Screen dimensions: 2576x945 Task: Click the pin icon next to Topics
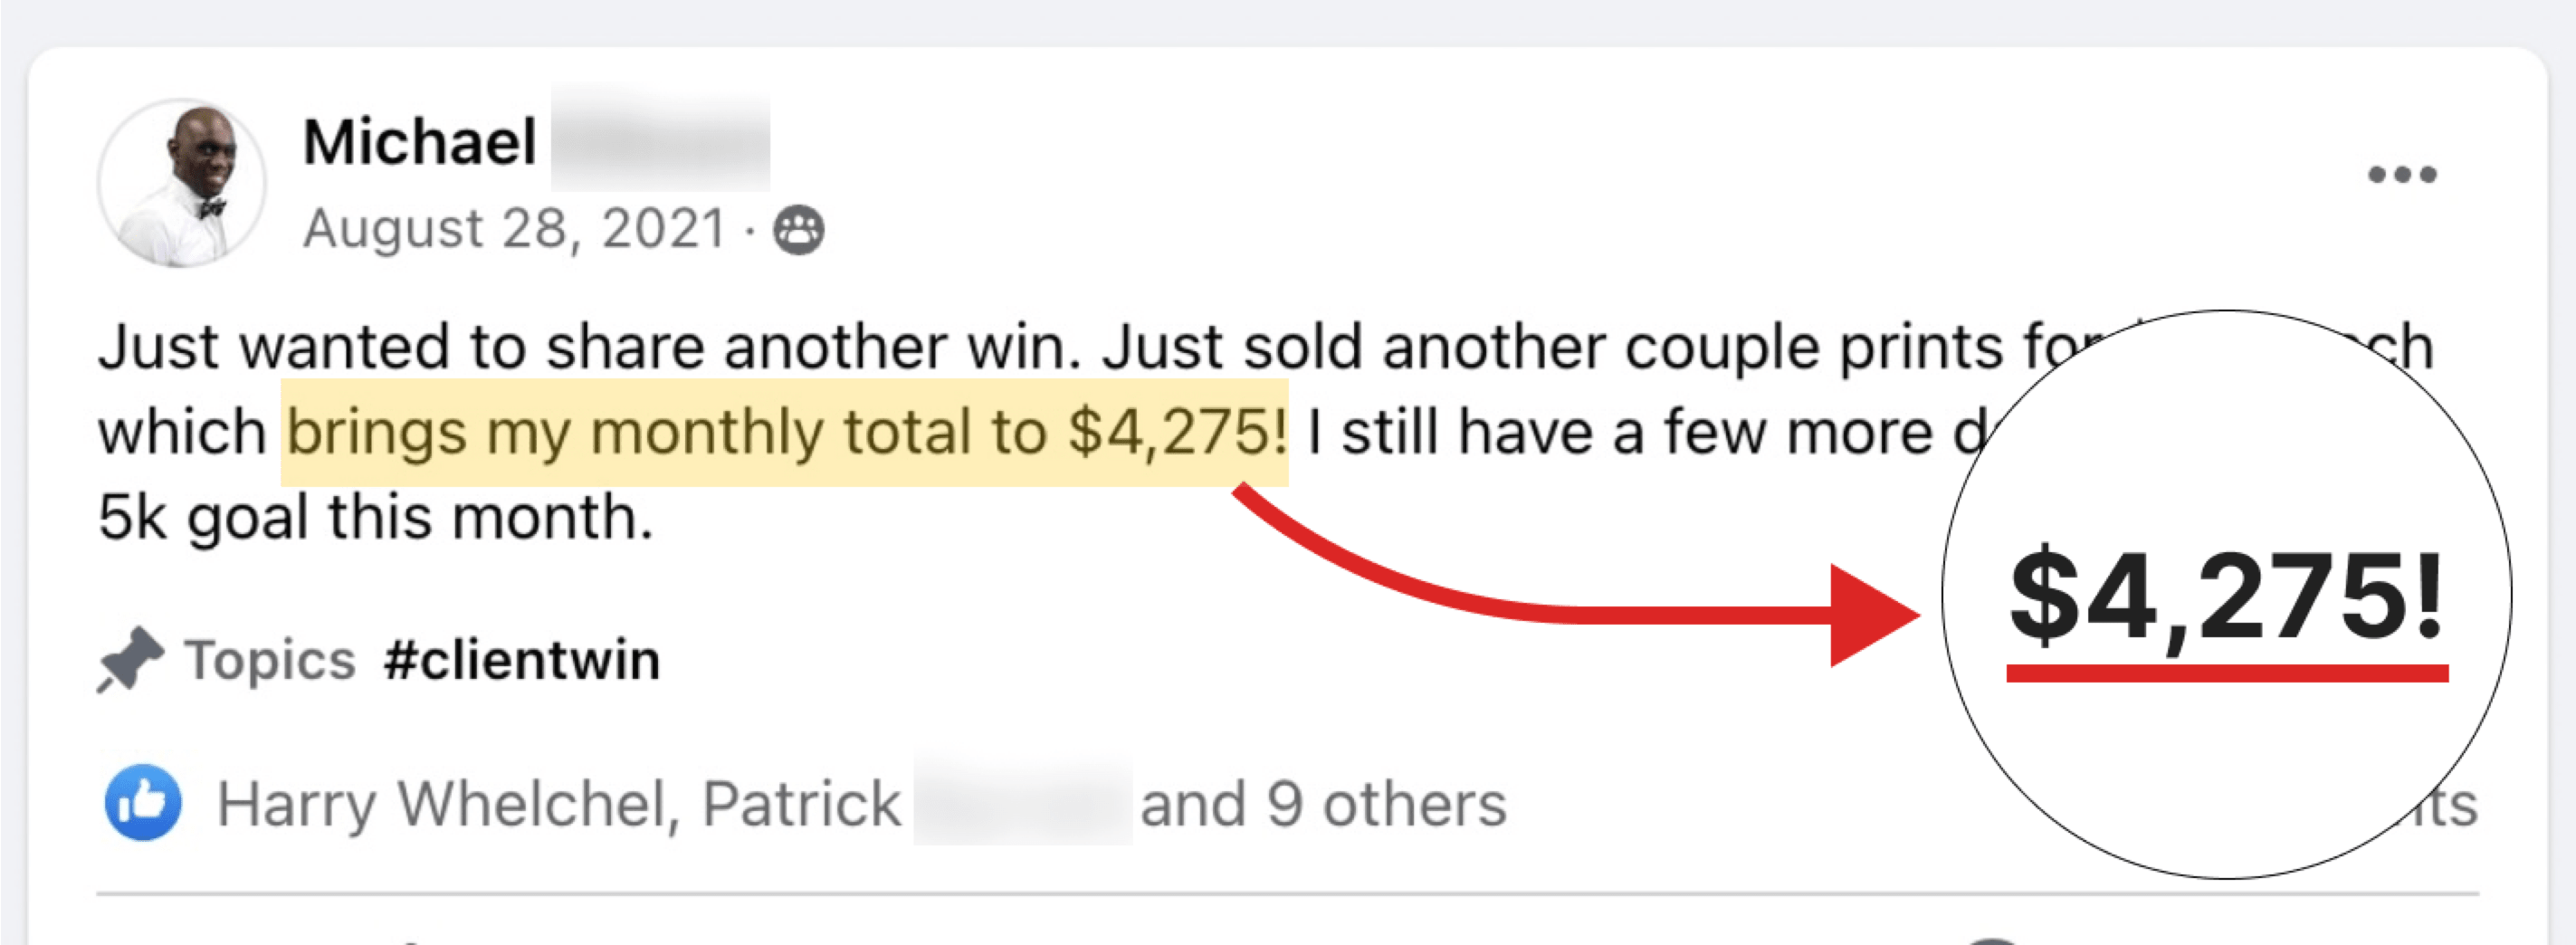[x=130, y=660]
